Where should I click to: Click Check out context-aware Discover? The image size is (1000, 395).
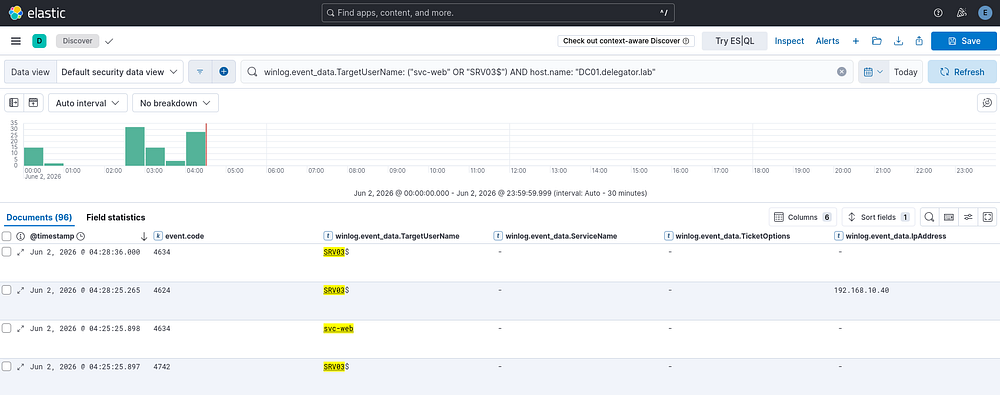pos(626,41)
